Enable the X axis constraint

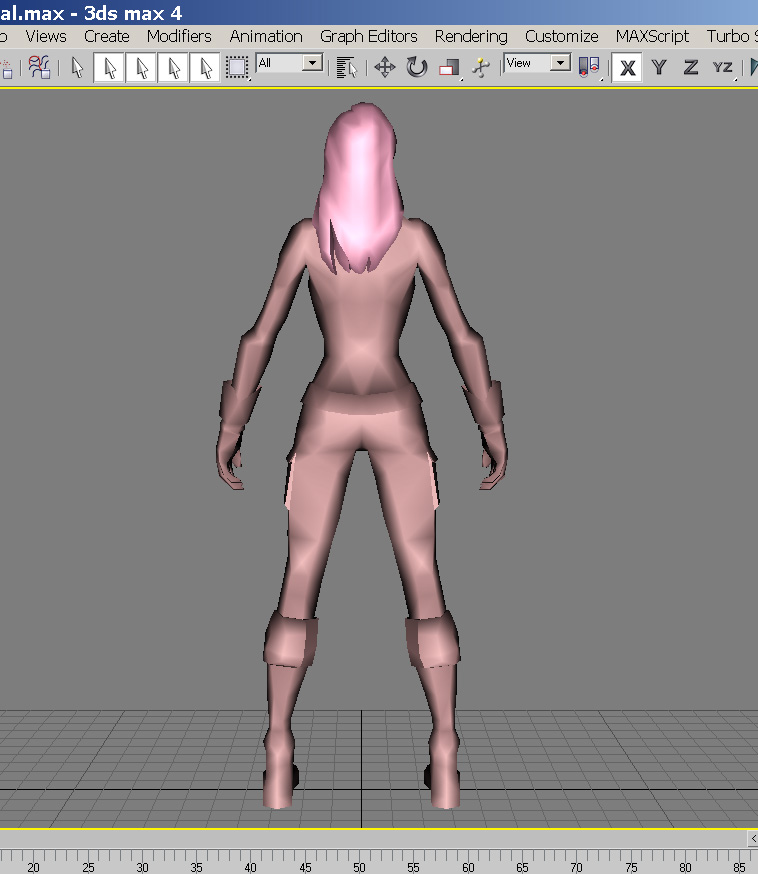pos(627,68)
